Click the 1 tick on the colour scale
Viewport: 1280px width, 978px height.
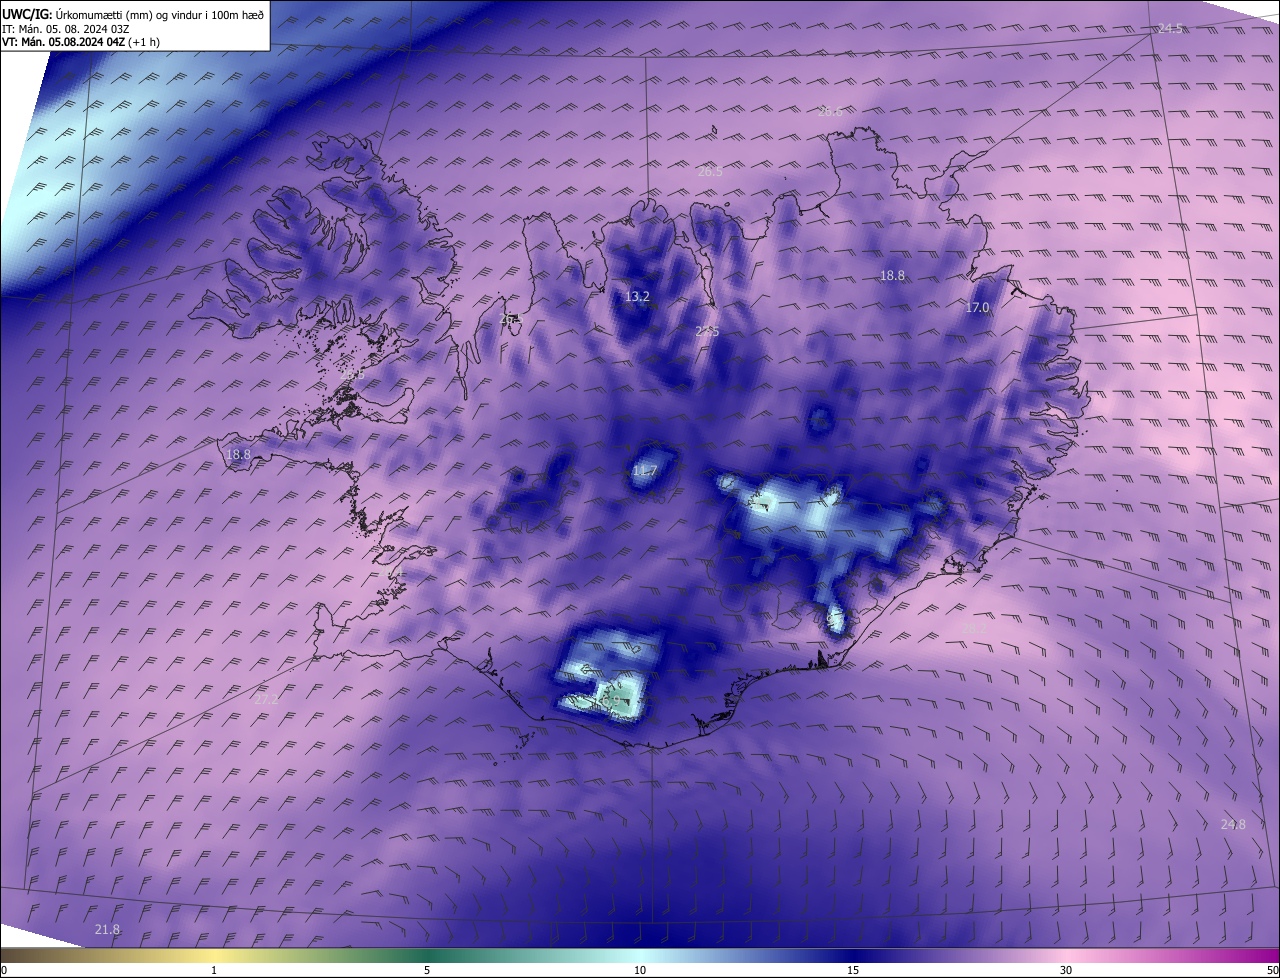(x=214, y=970)
